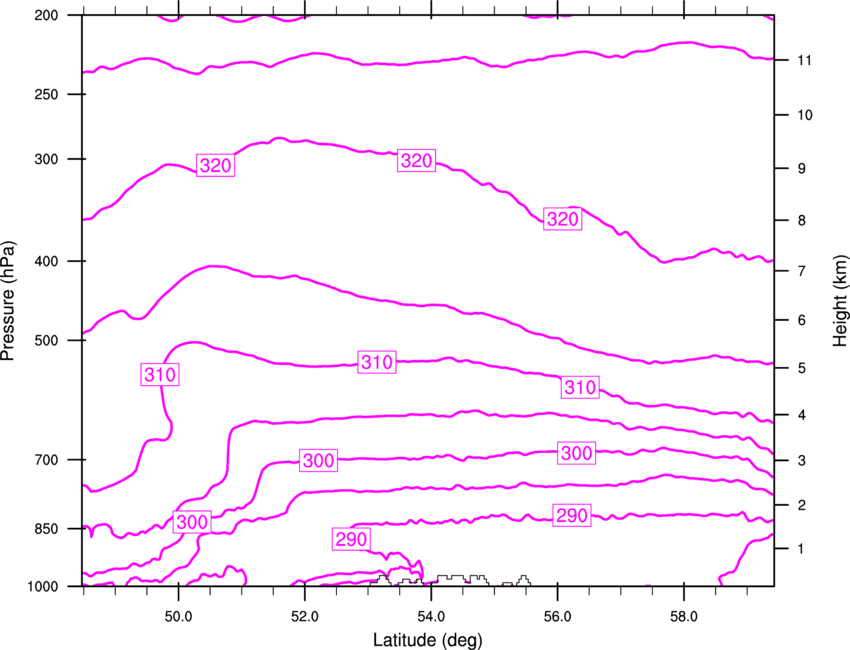The width and height of the screenshot is (850, 650).
Task: Click the 310 contour label near latitude 56.0
Action: tap(580, 387)
